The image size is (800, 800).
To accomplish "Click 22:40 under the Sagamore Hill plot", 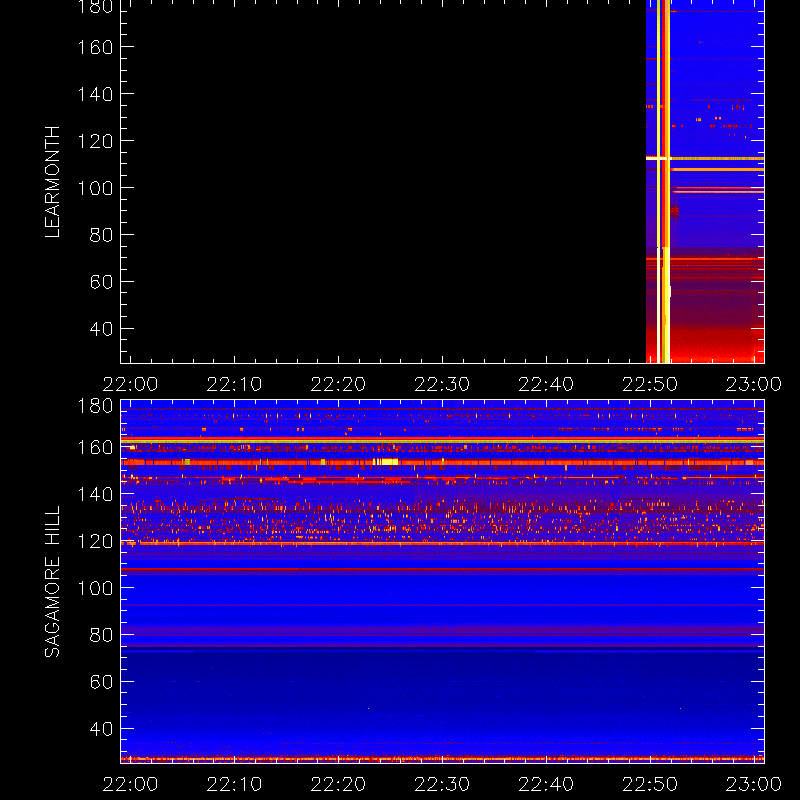I will (x=546, y=784).
